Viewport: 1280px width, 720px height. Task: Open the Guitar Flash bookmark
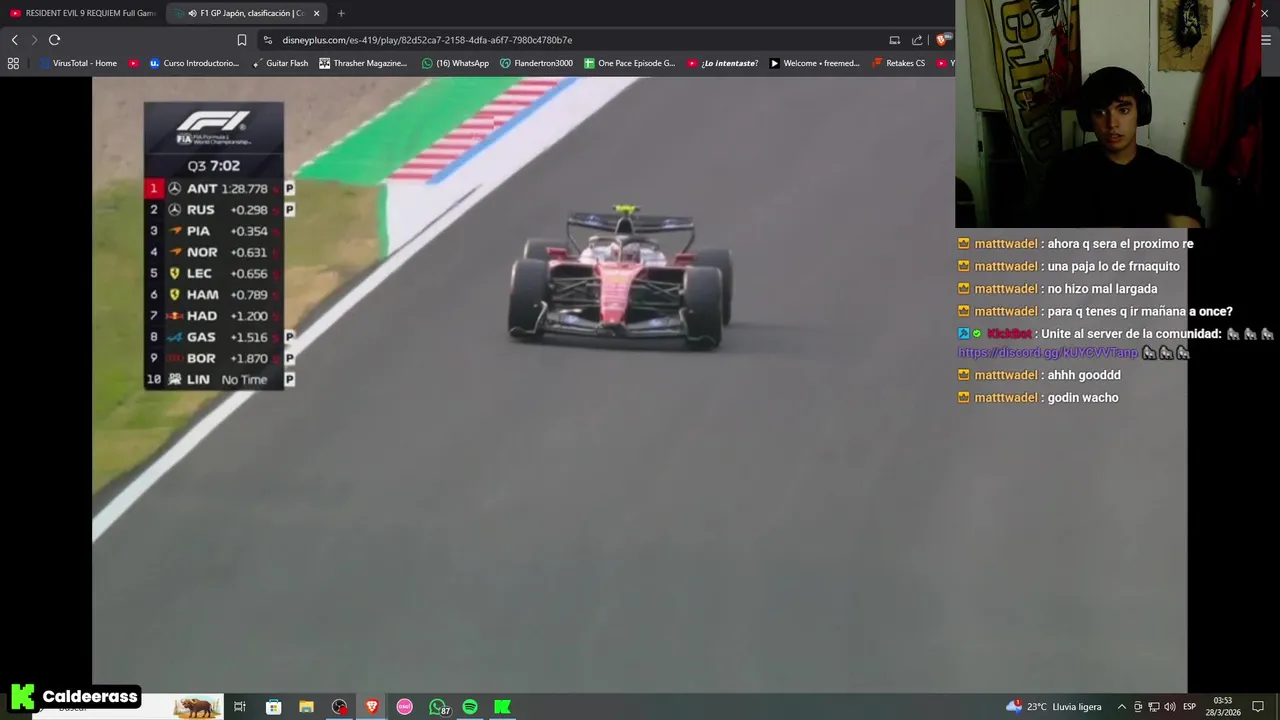pyautogui.click(x=280, y=63)
